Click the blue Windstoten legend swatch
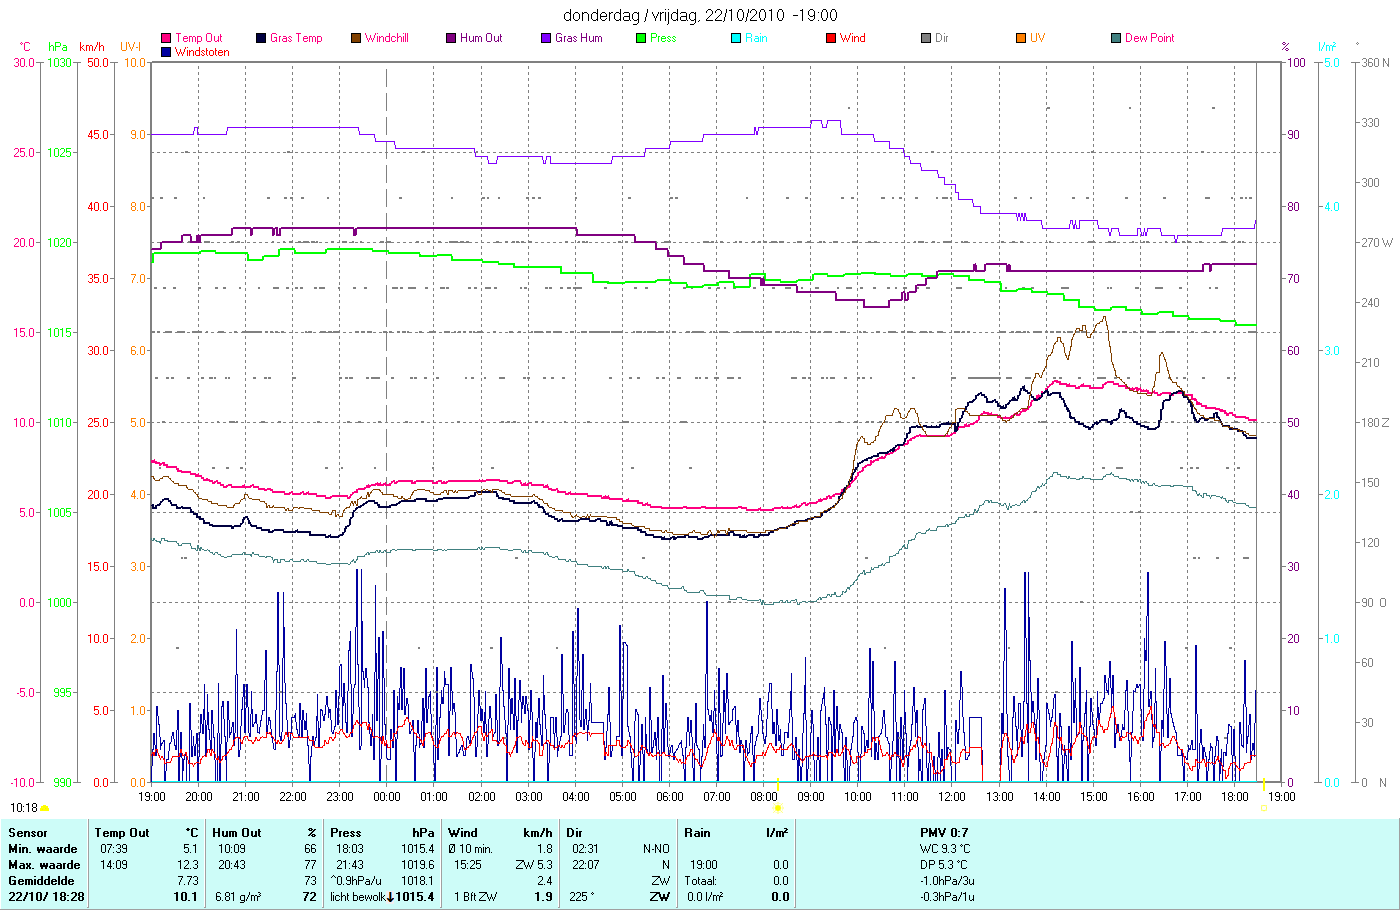 [x=166, y=52]
